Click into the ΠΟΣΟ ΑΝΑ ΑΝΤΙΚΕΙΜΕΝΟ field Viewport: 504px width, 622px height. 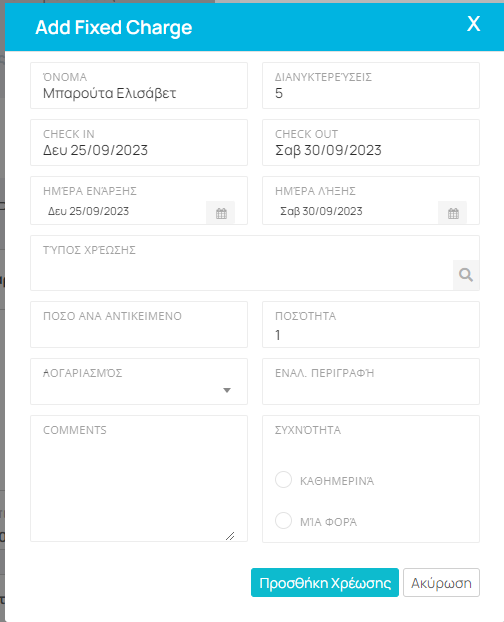click(x=139, y=324)
